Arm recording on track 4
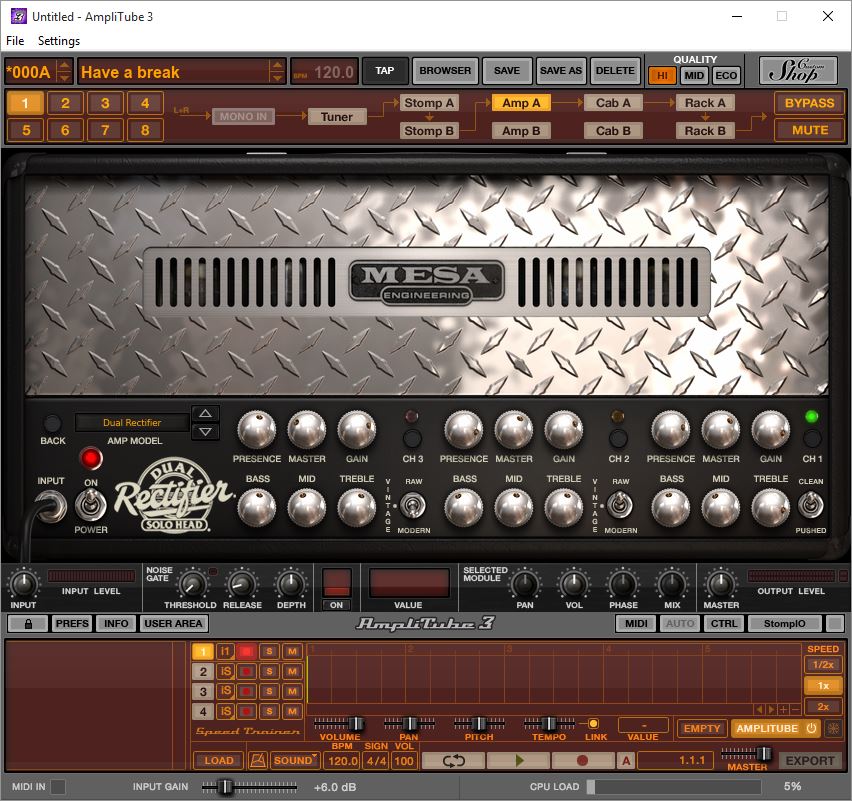 [x=246, y=711]
